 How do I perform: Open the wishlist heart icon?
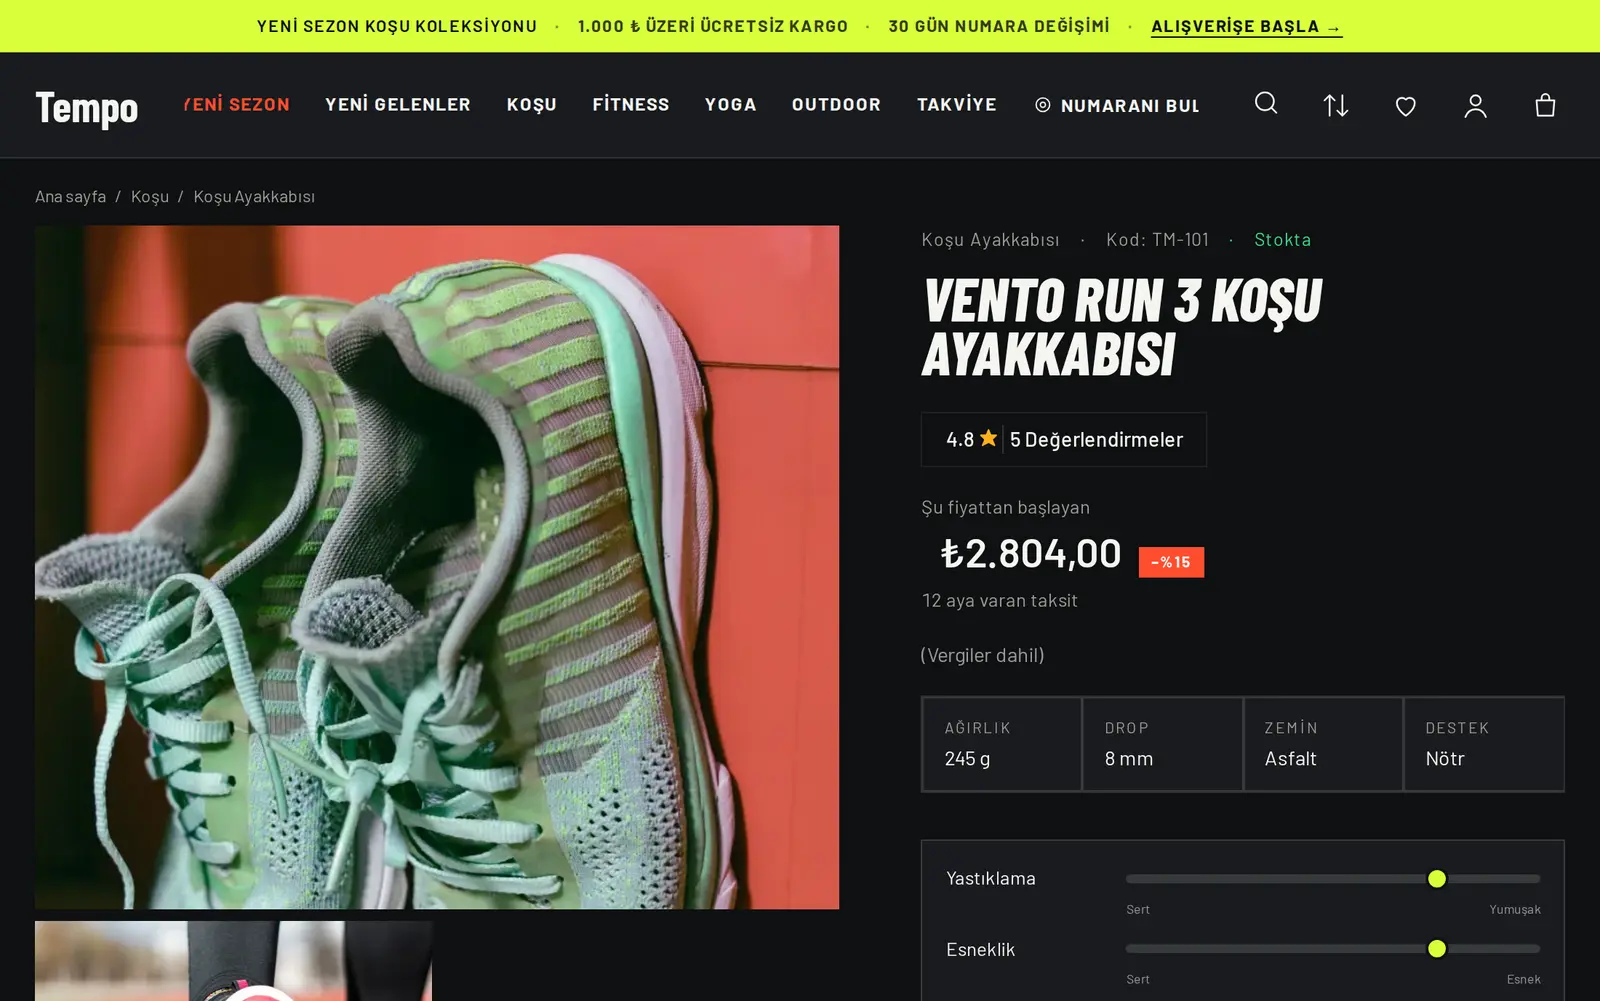coord(1406,106)
